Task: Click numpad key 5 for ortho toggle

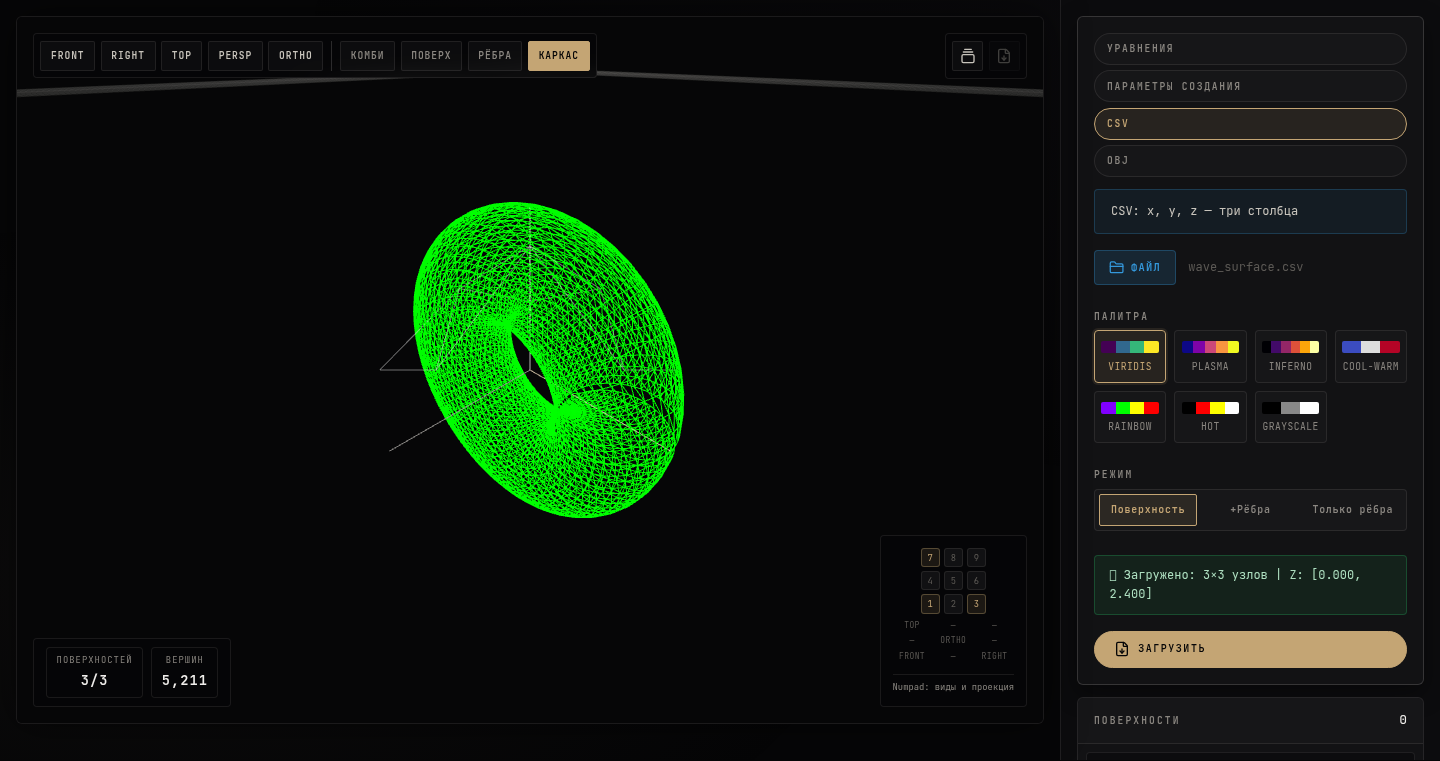Action: tap(953, 581)
